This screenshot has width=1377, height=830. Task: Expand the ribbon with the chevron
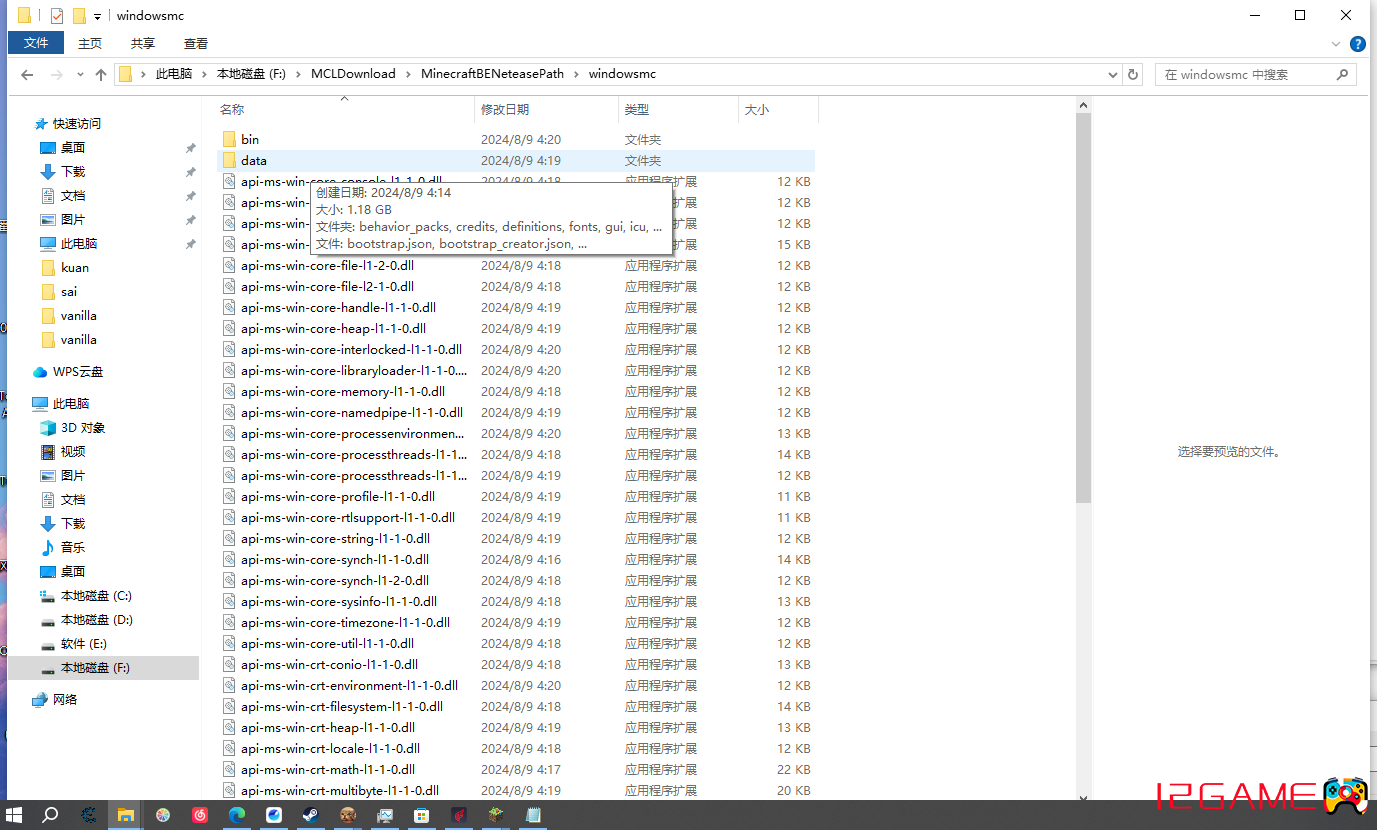pyautogui.click(x=1336, y=44)
